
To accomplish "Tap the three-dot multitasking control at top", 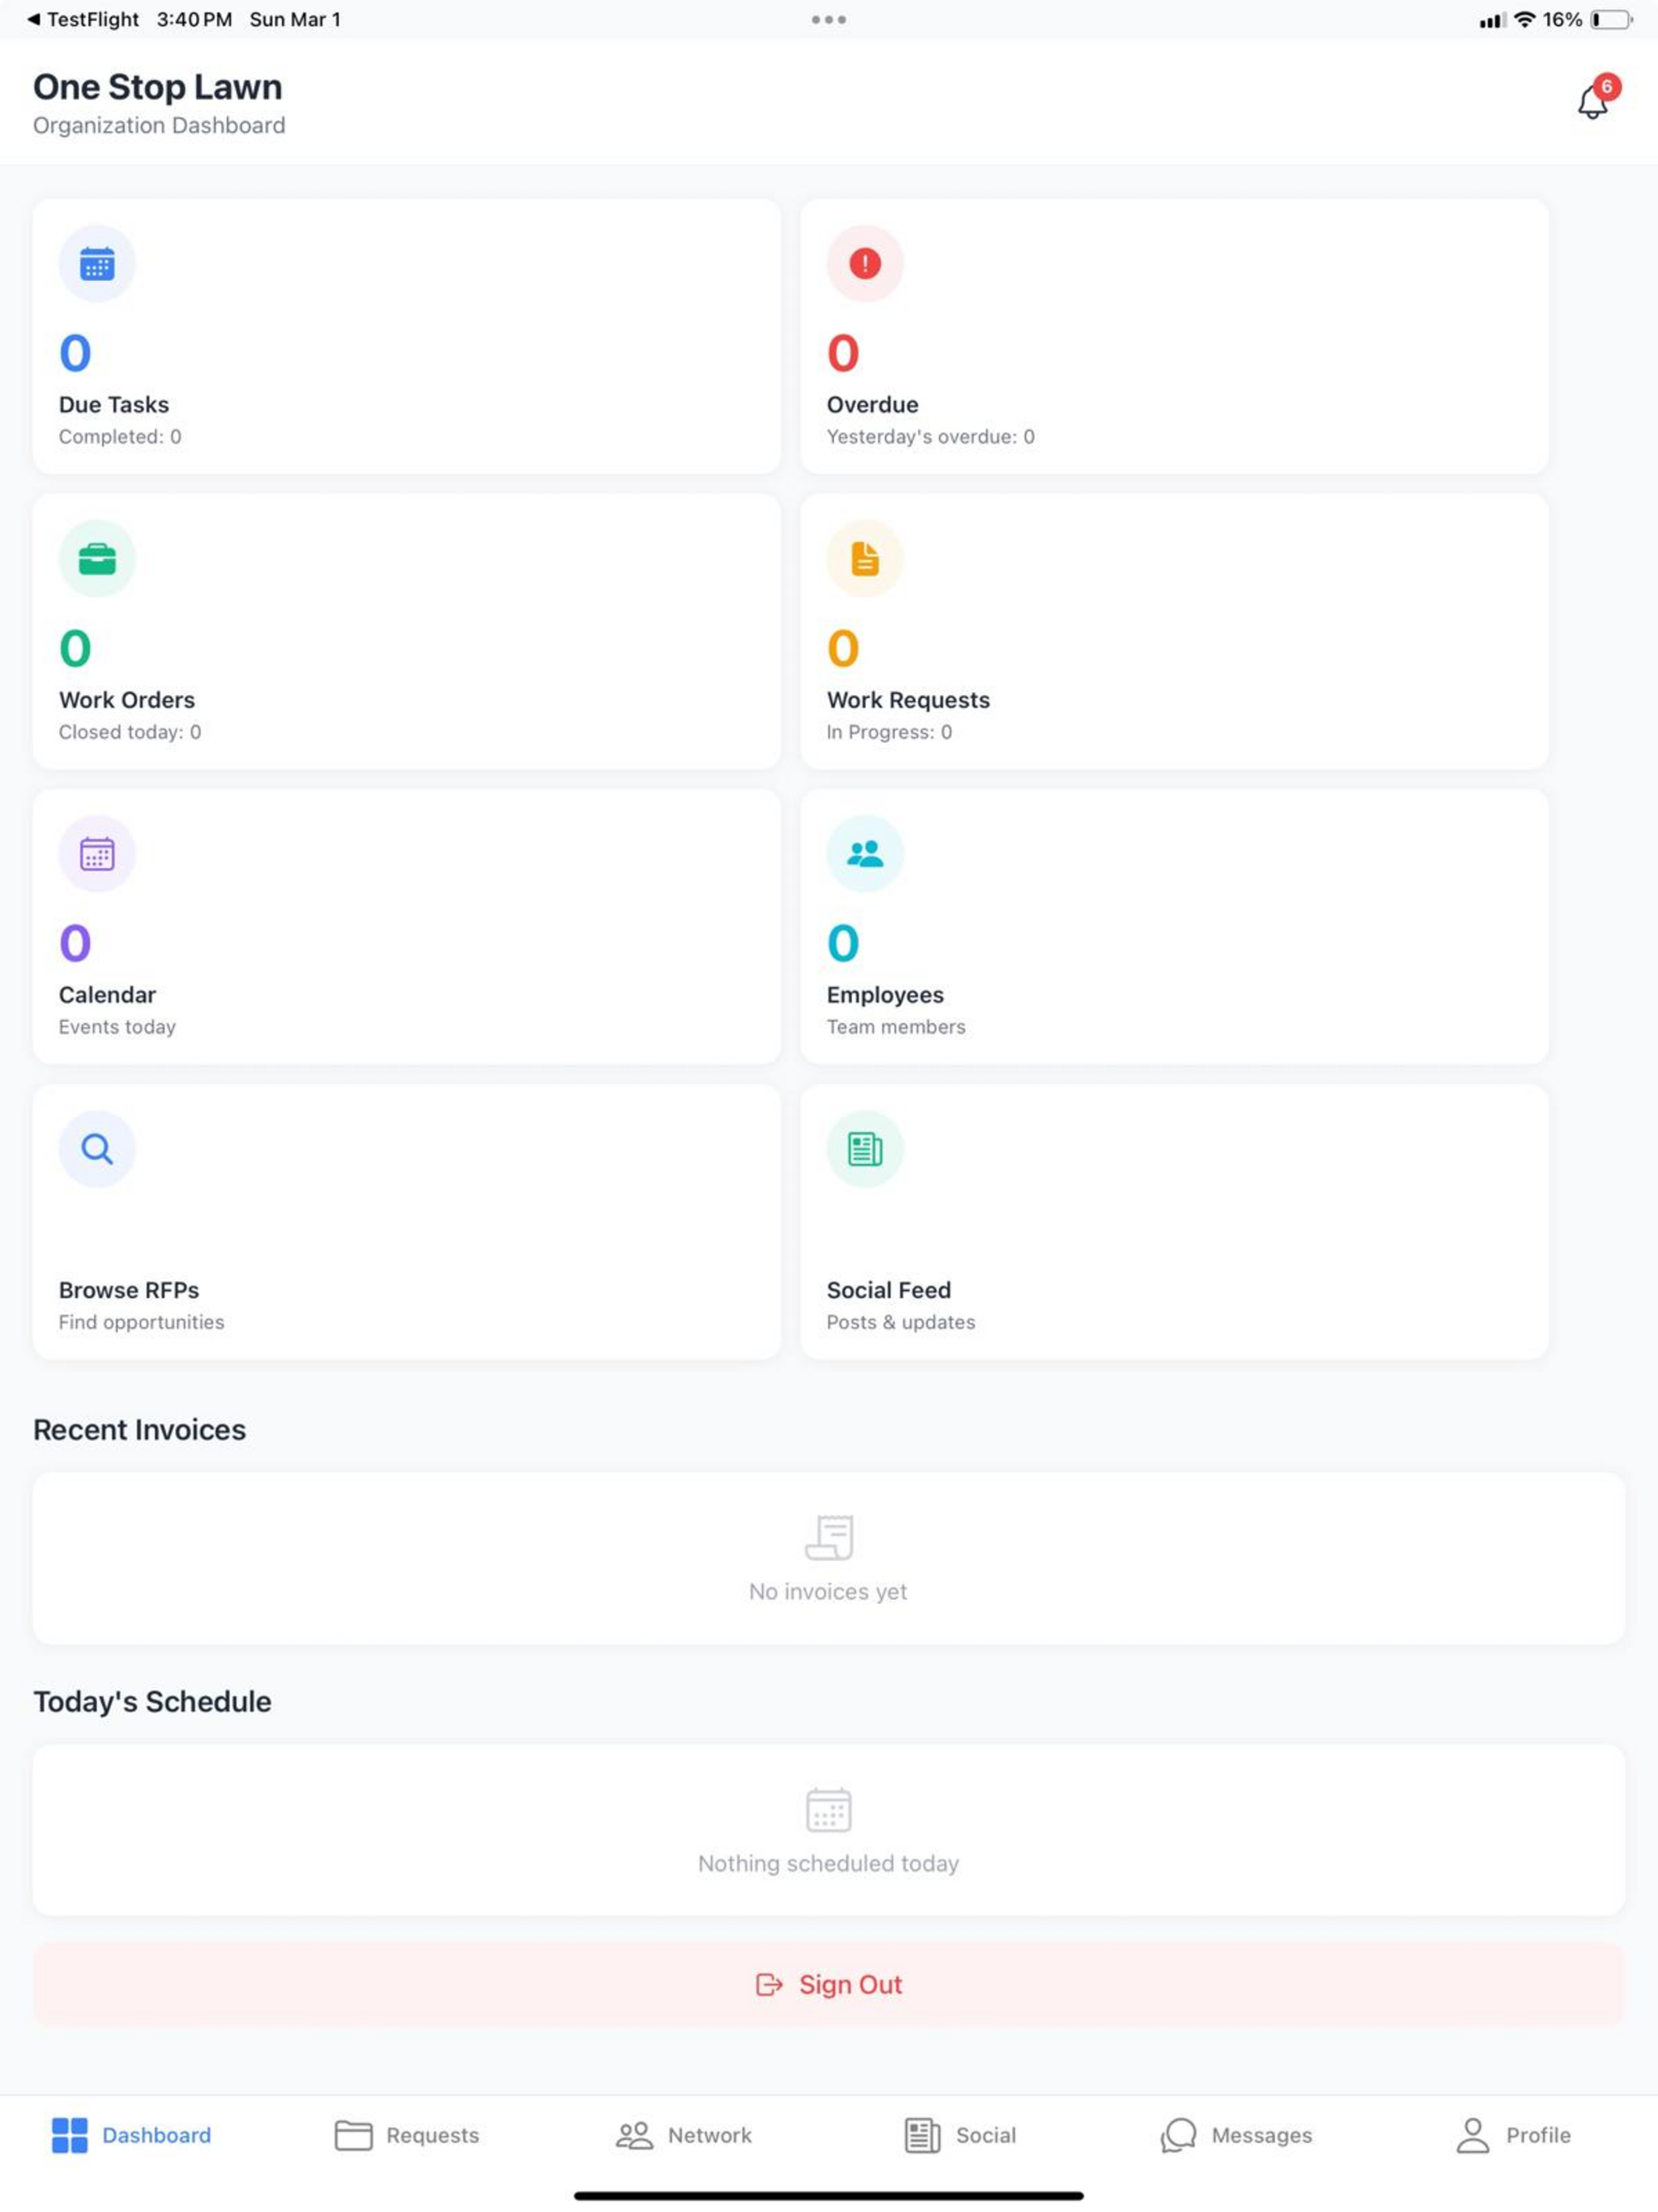I will click(x=829, y=19).
